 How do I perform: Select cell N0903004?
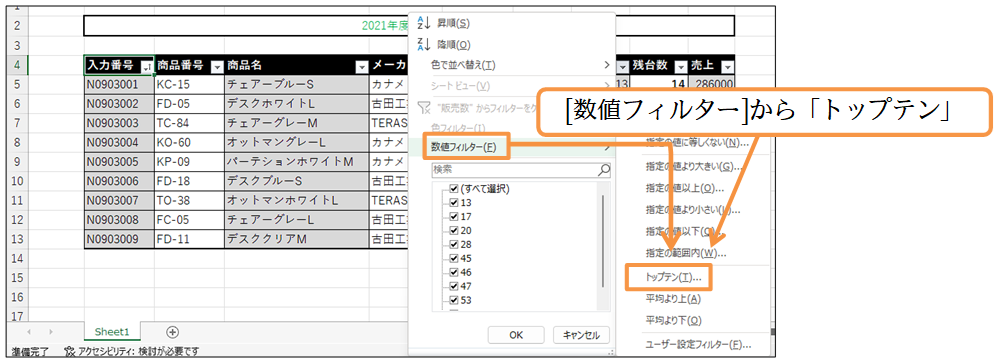(x=119, y=142)
